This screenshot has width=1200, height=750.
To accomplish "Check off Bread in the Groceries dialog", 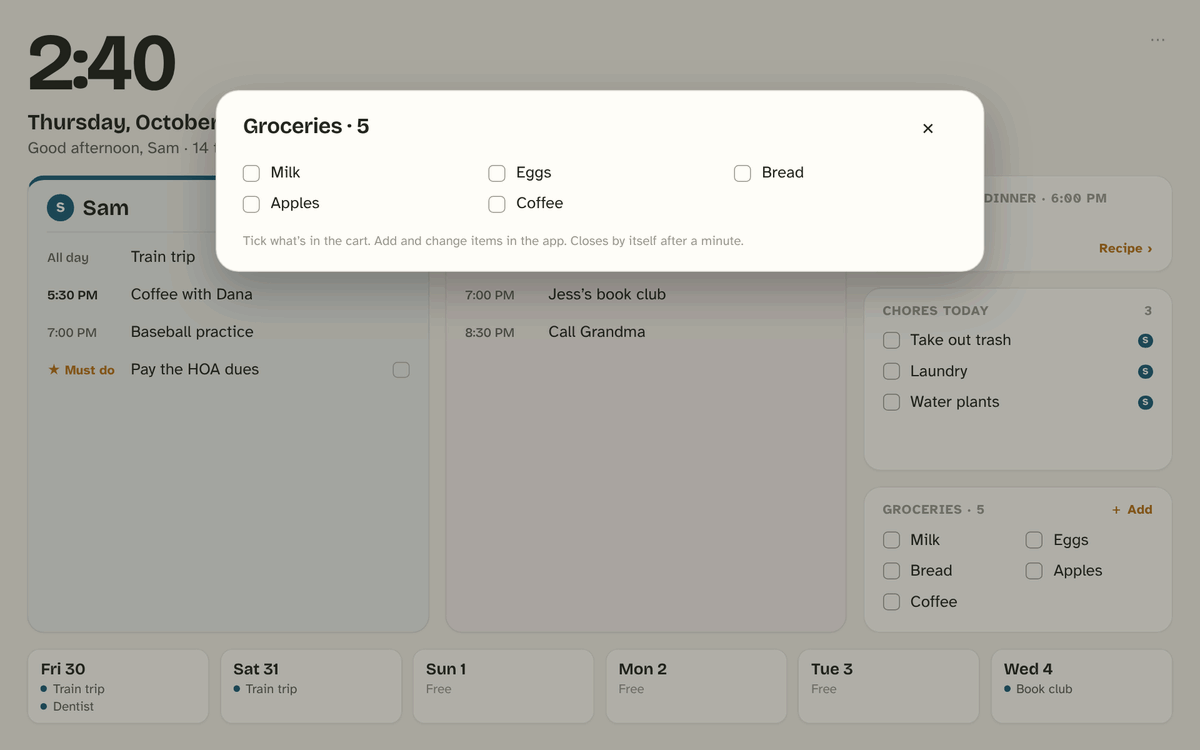I will 742,173.
